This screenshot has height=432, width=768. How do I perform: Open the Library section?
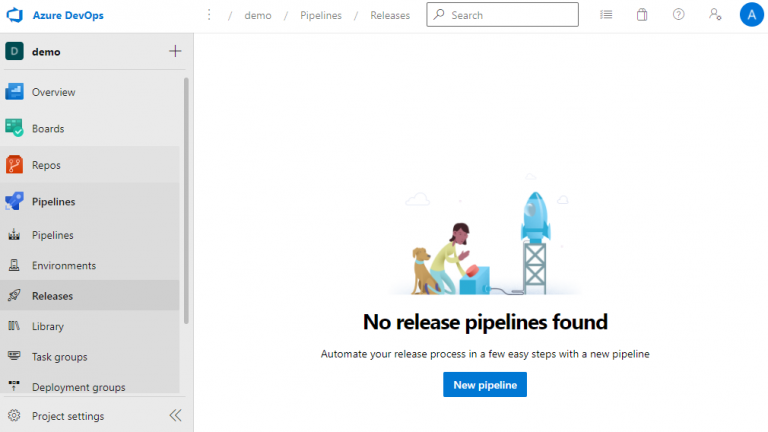coord(47,326)
